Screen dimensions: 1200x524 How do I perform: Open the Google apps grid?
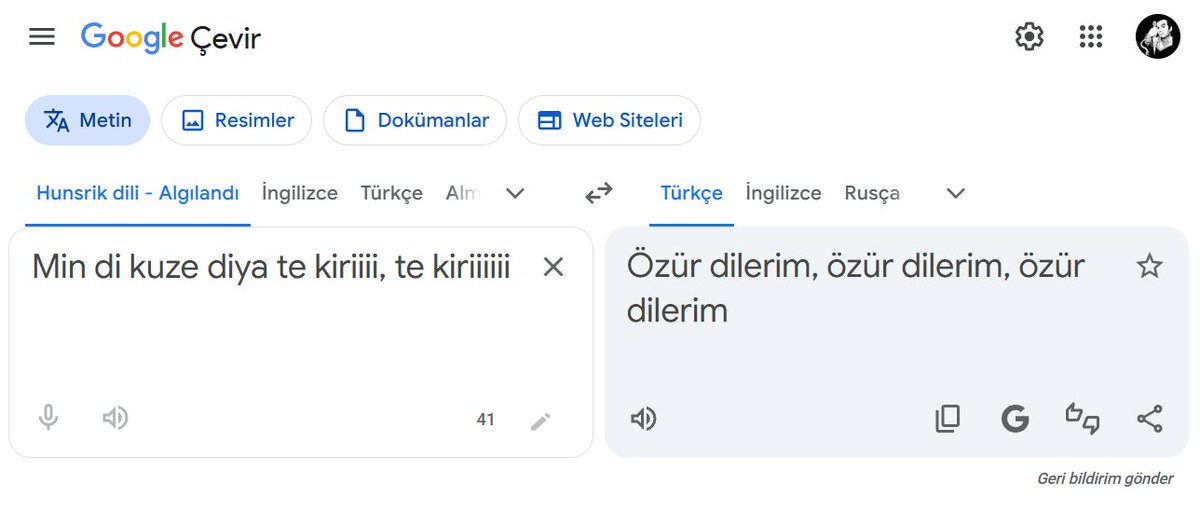point(1091,38)
